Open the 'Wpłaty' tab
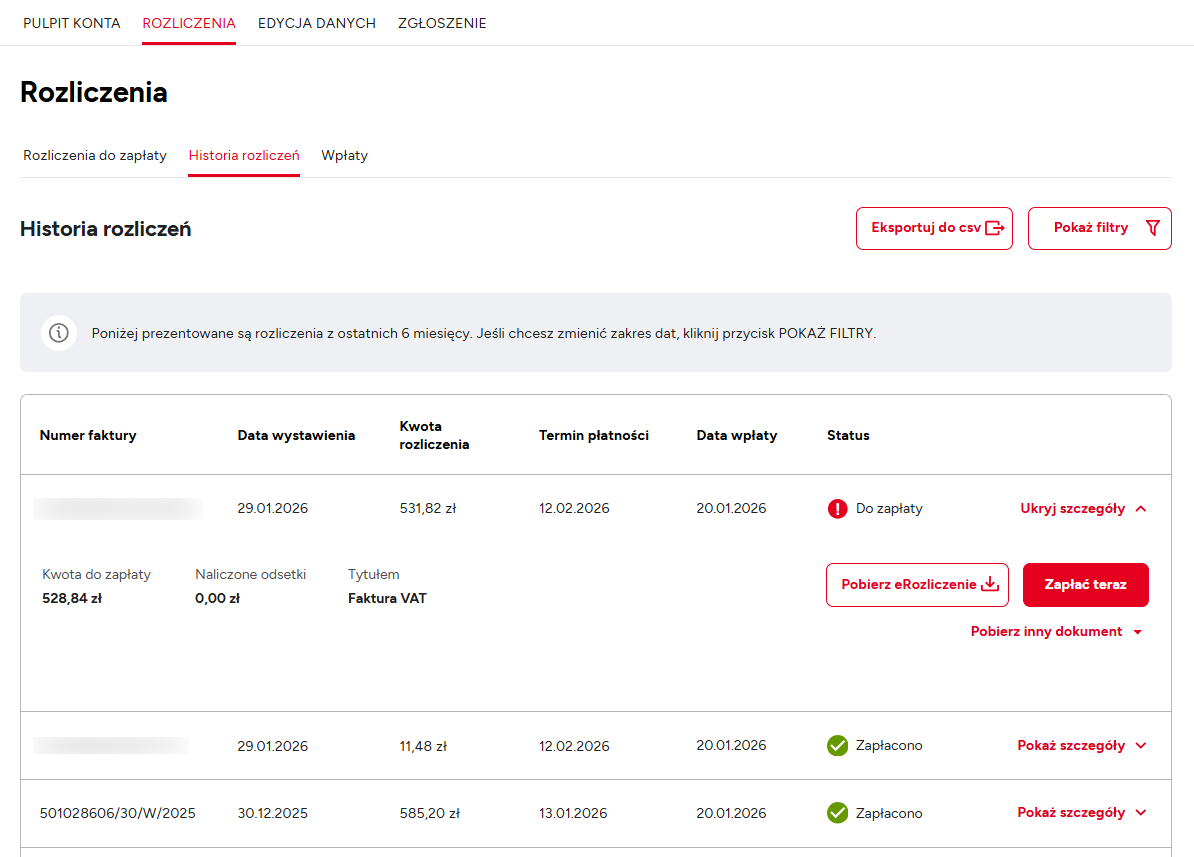This screenshot has height=857, width=1194. [x=344, y=156]
